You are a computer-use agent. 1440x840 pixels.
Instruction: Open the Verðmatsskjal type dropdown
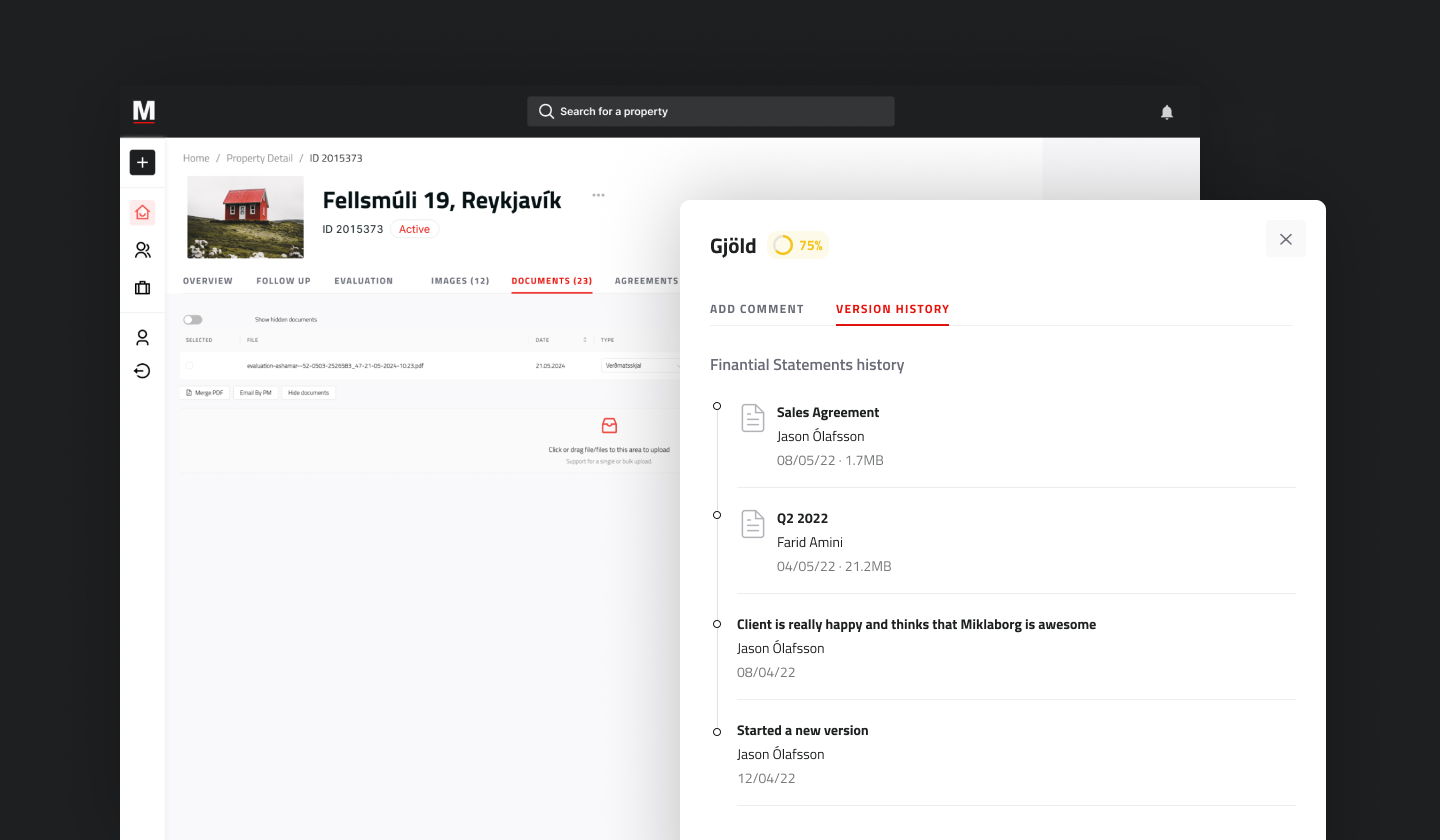pos(641,365)
